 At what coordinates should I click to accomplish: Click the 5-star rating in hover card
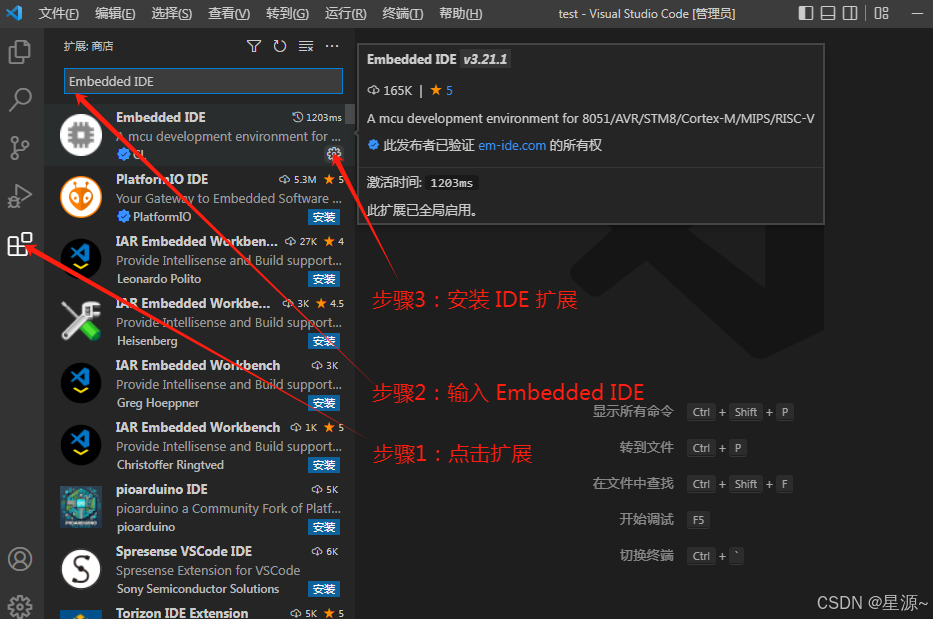tap(442, 90)
